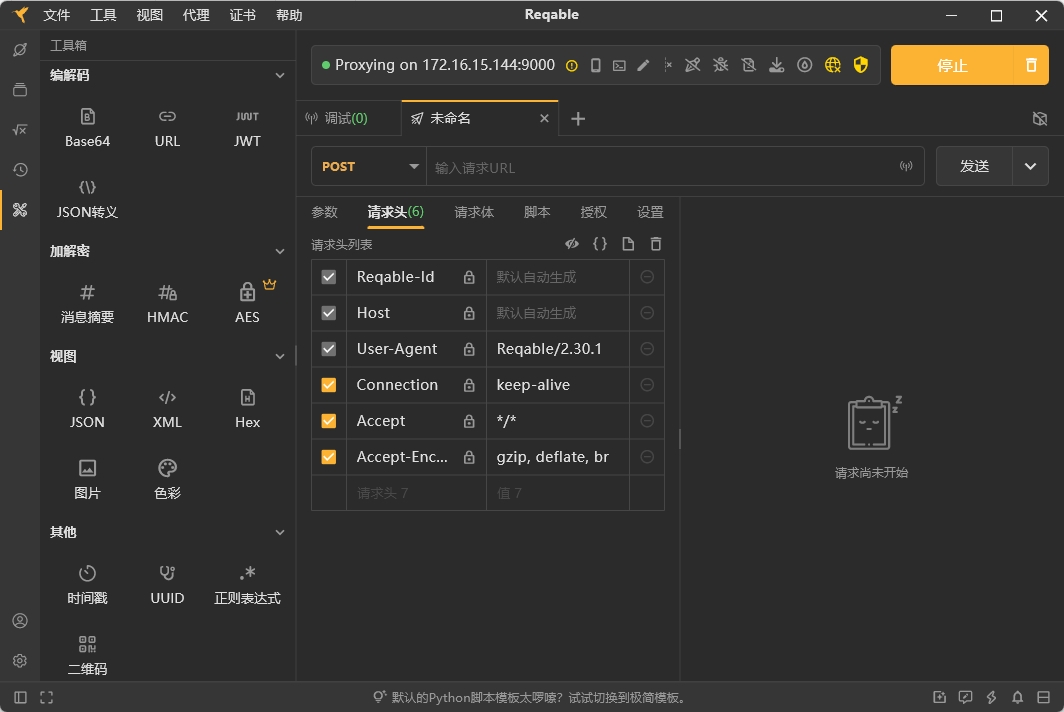Screen dimensions: 1064x712
Task: Open the HMAC tool
Action: pyautogui.click(x=167, y=304)
